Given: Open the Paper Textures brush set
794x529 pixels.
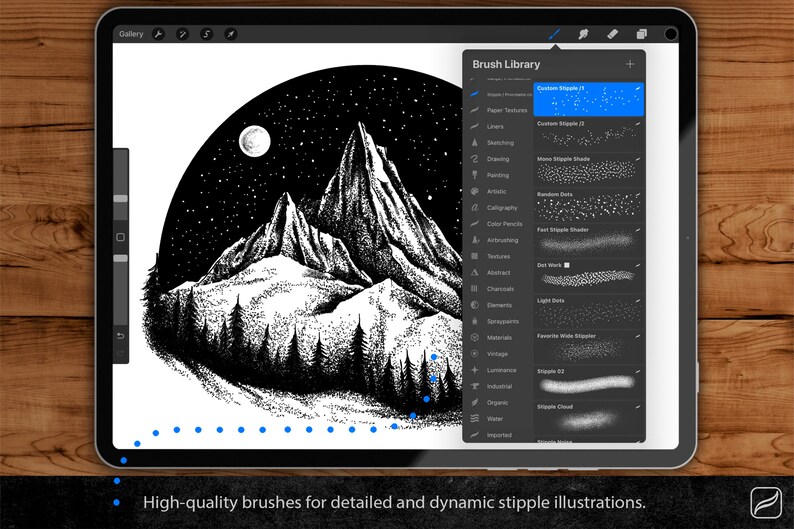Looking at the screenshot, I should click(x=500, y=110).
